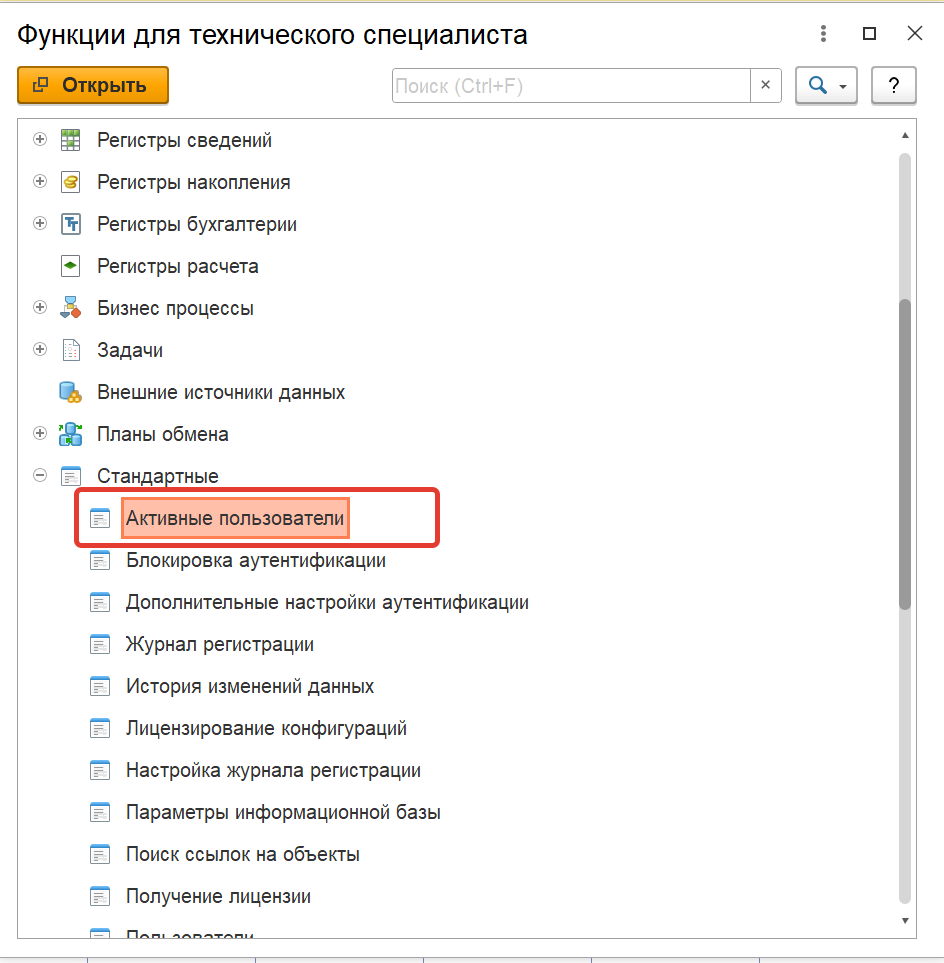Click the Настройка журнала регистрации icon
Screen dimensions: 944x963
(x=100, y=770)
